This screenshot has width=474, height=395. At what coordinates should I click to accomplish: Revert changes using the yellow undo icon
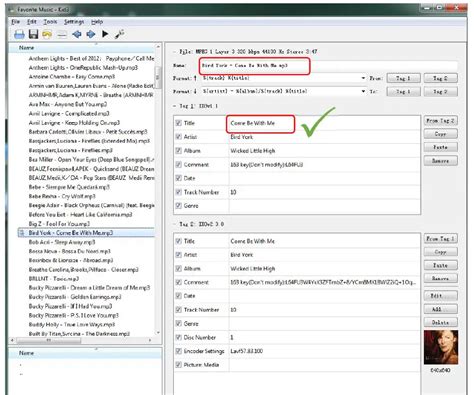click(x=47, y=34)
